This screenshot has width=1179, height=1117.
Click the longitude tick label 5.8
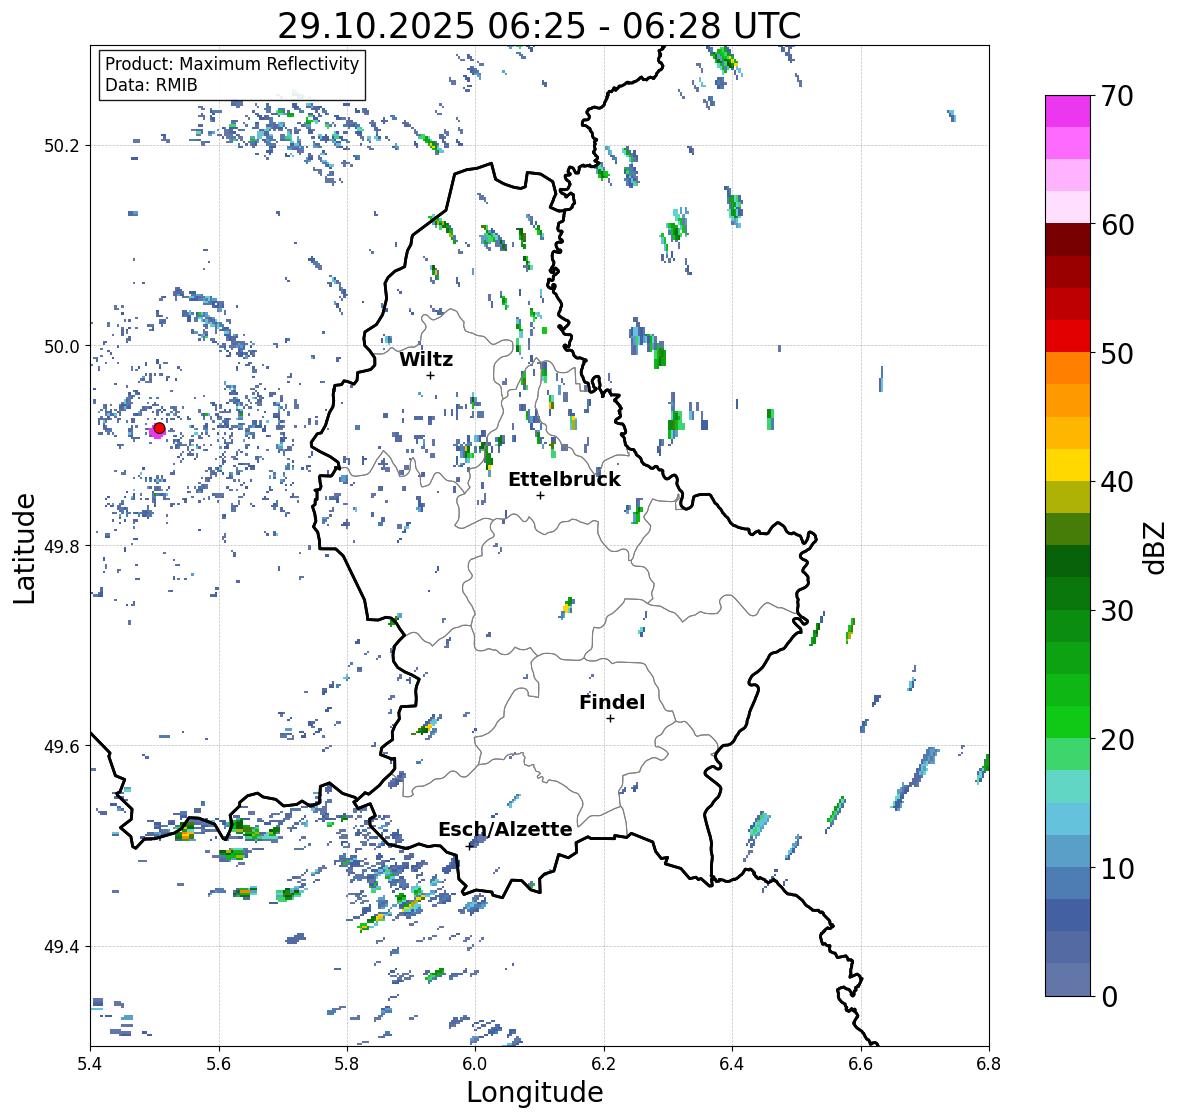[x=347, y=1064]
